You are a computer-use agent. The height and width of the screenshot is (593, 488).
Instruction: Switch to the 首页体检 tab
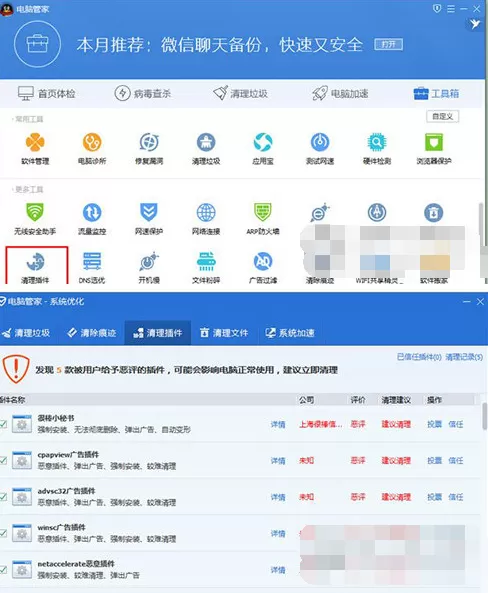pyautogui.click(x=47, y=93)
